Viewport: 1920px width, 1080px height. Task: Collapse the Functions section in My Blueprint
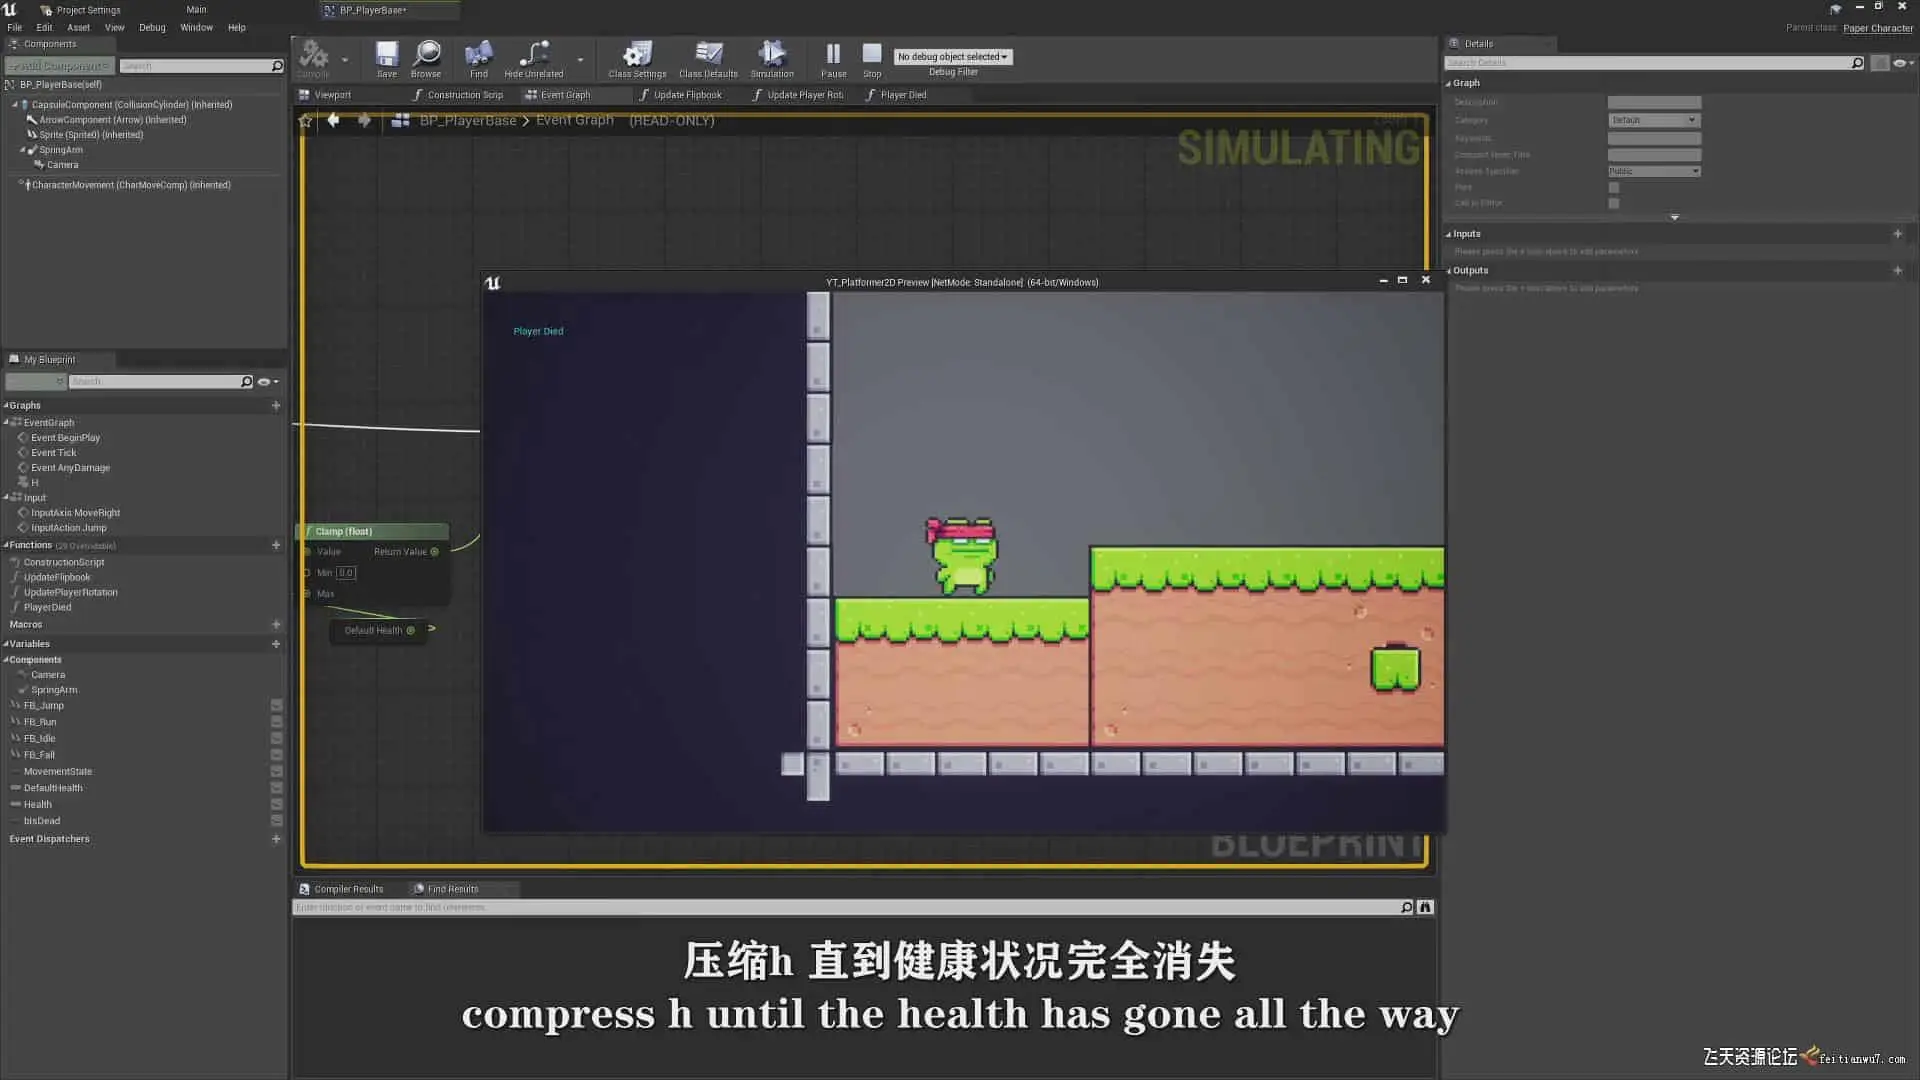tap(6, 545)
